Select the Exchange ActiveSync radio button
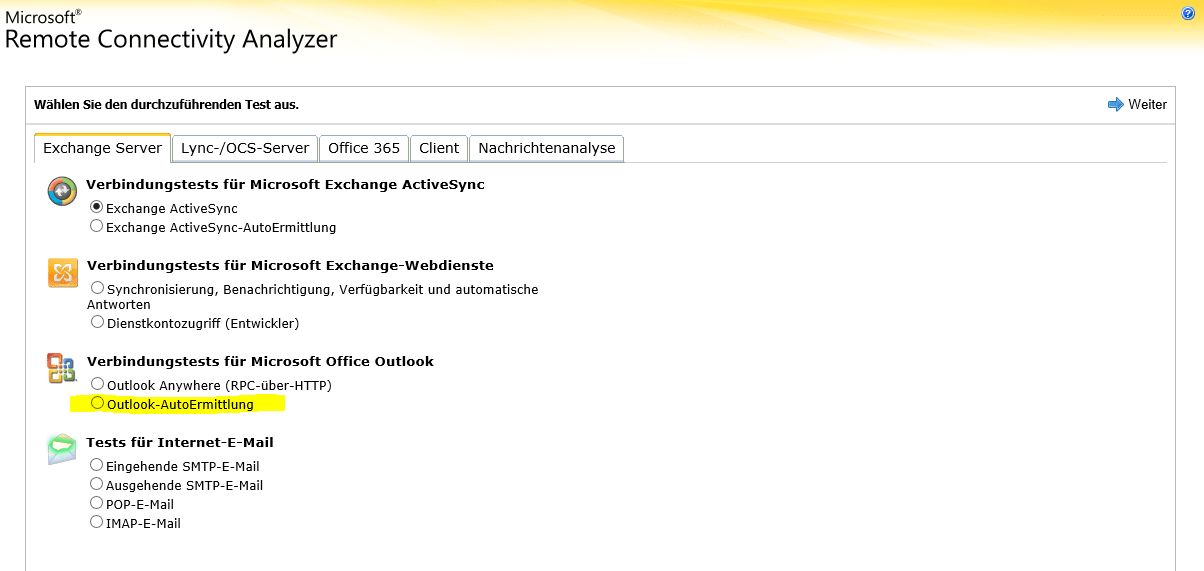This screenshot has width=1204, height=571. click(x=97, y=207)
